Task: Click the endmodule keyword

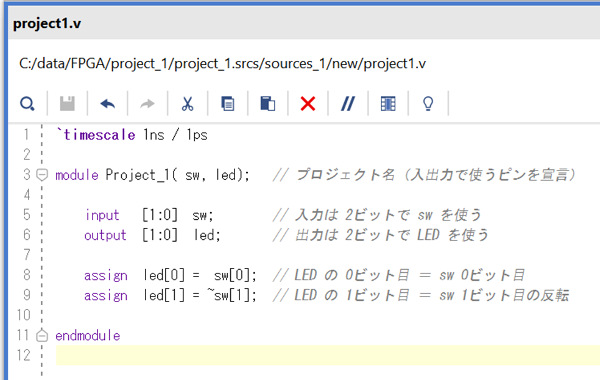Action: click(x=88, y=336)
